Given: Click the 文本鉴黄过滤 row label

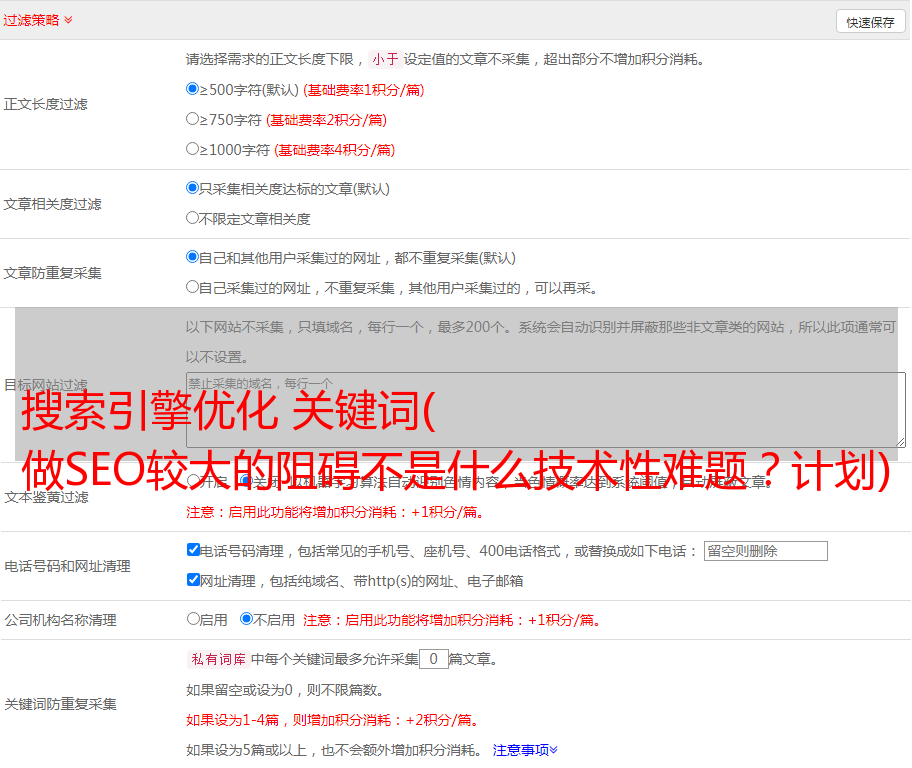Looking at the screenshot, I should coord(47,497).
